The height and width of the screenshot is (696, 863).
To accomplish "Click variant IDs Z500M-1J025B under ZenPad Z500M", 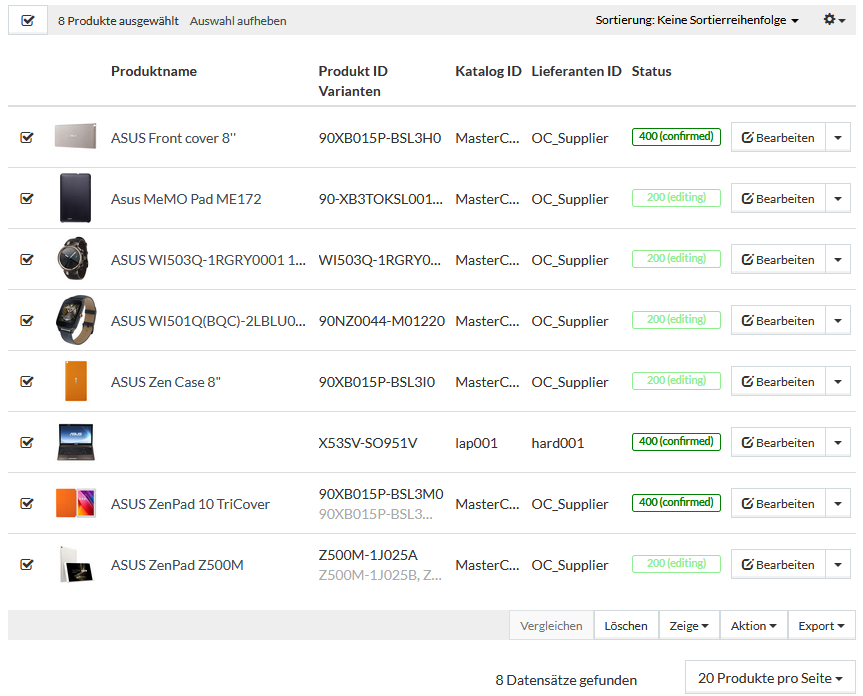I will pos(380,575).
